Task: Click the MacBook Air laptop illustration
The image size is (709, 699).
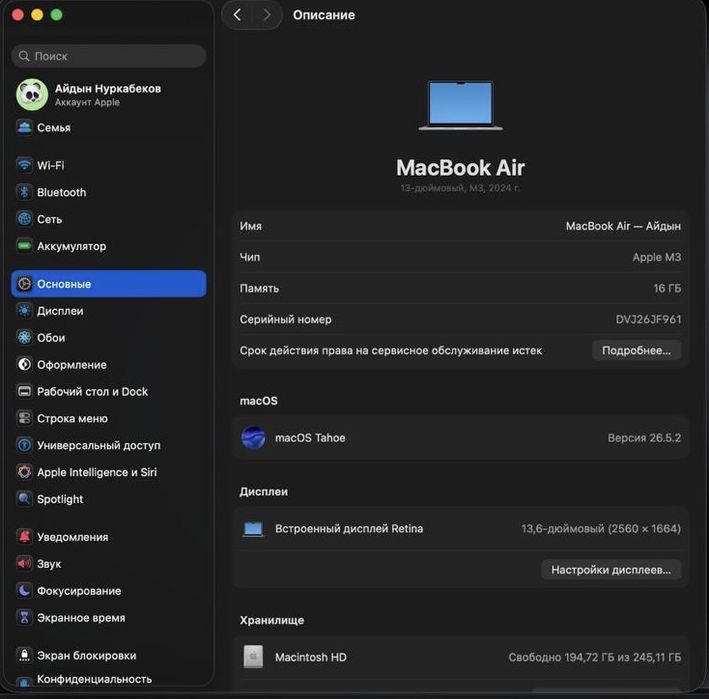Action: [x=460, y=106]
